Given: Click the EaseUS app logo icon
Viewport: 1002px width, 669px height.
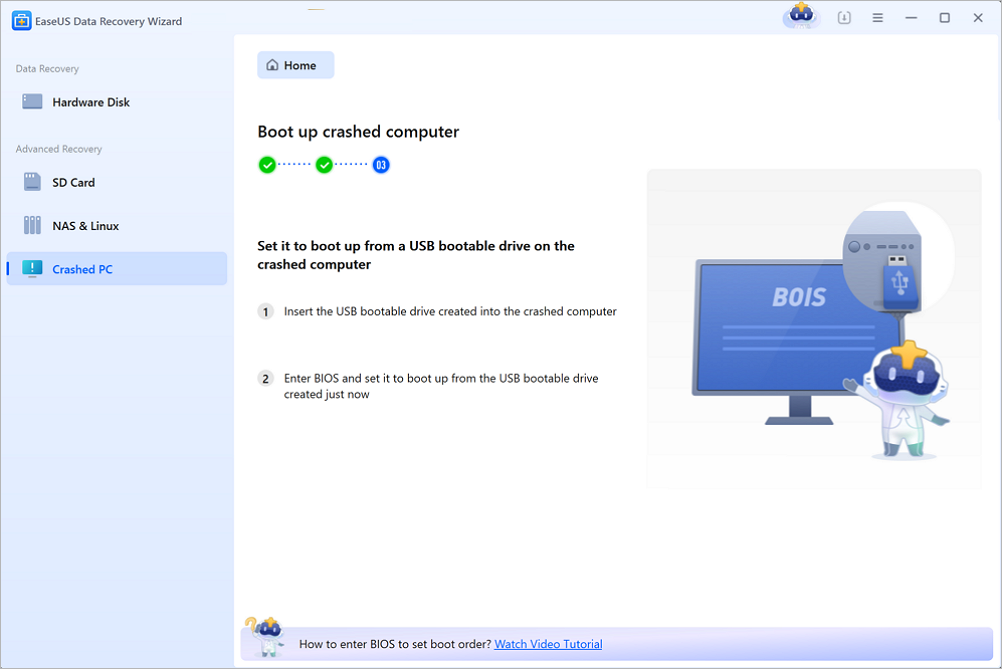Looking at the screenshot, I should [x=21, y=21].
